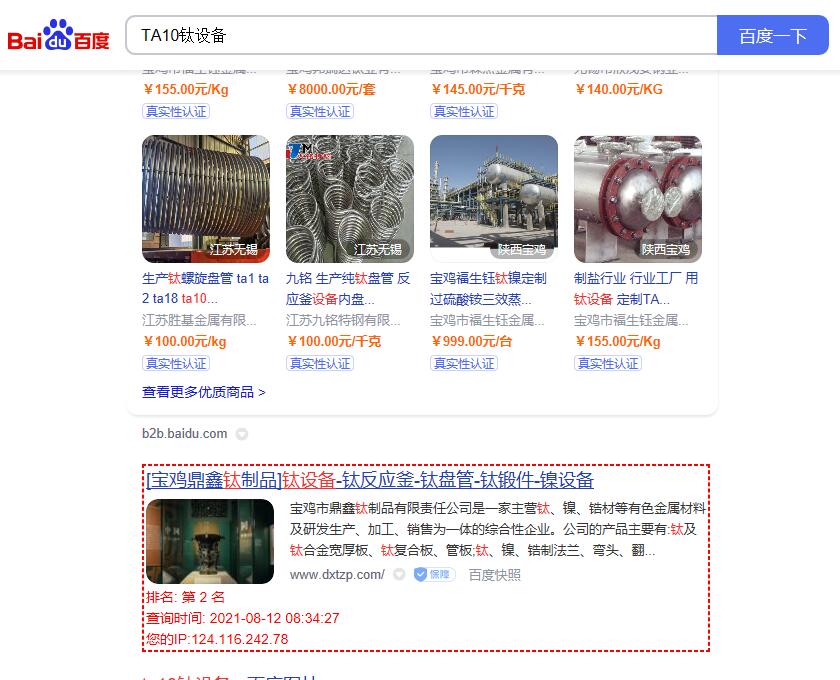Open result title 宝鸡鼎鑫钛制品 钛设备-钛反应釜
Screen dimensions: 840x680
[370, 480]
